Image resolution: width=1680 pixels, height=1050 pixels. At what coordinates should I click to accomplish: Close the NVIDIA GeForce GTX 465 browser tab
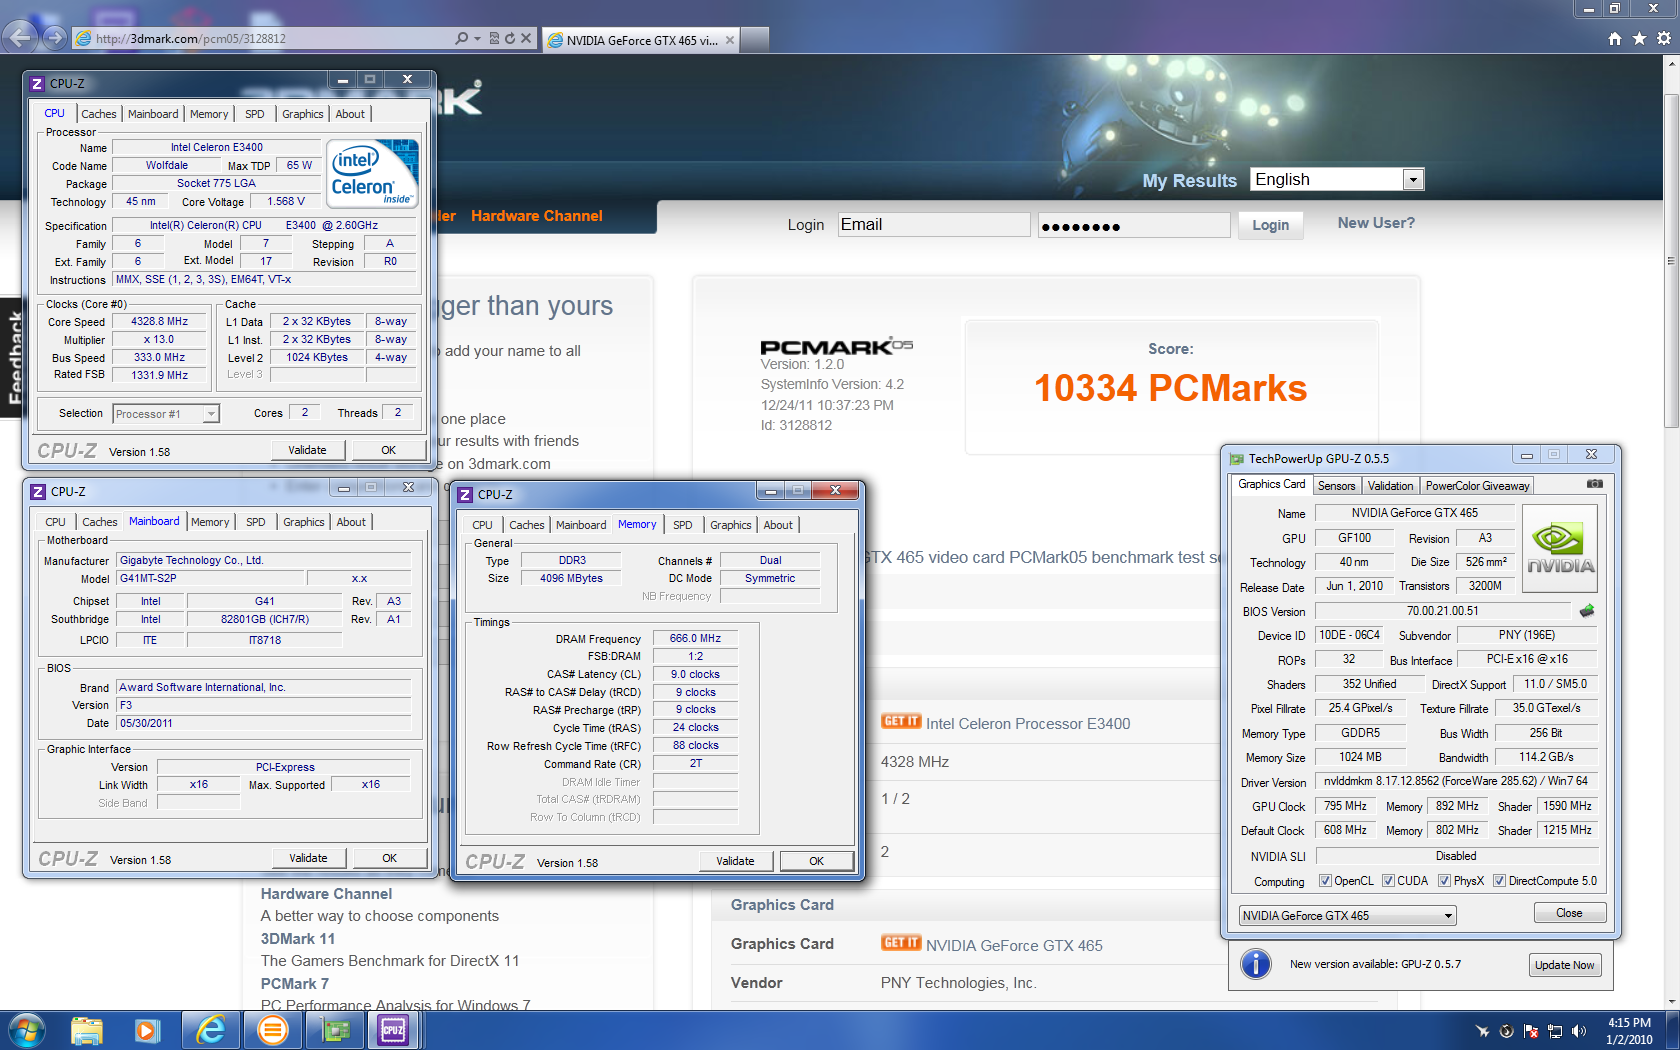(x=730, y=40)
